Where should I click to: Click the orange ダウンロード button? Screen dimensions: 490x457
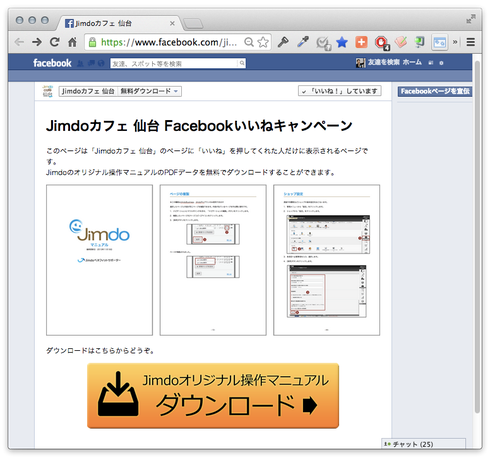click(213, 396)
